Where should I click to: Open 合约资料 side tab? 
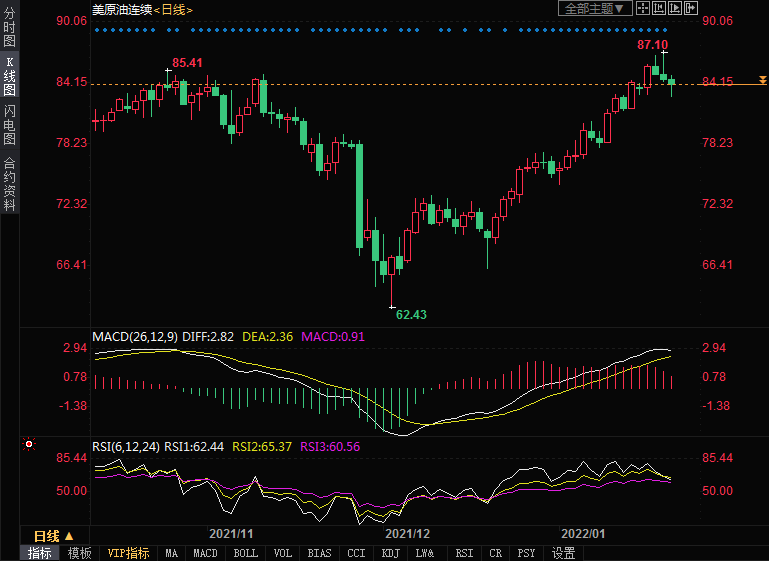9,183
